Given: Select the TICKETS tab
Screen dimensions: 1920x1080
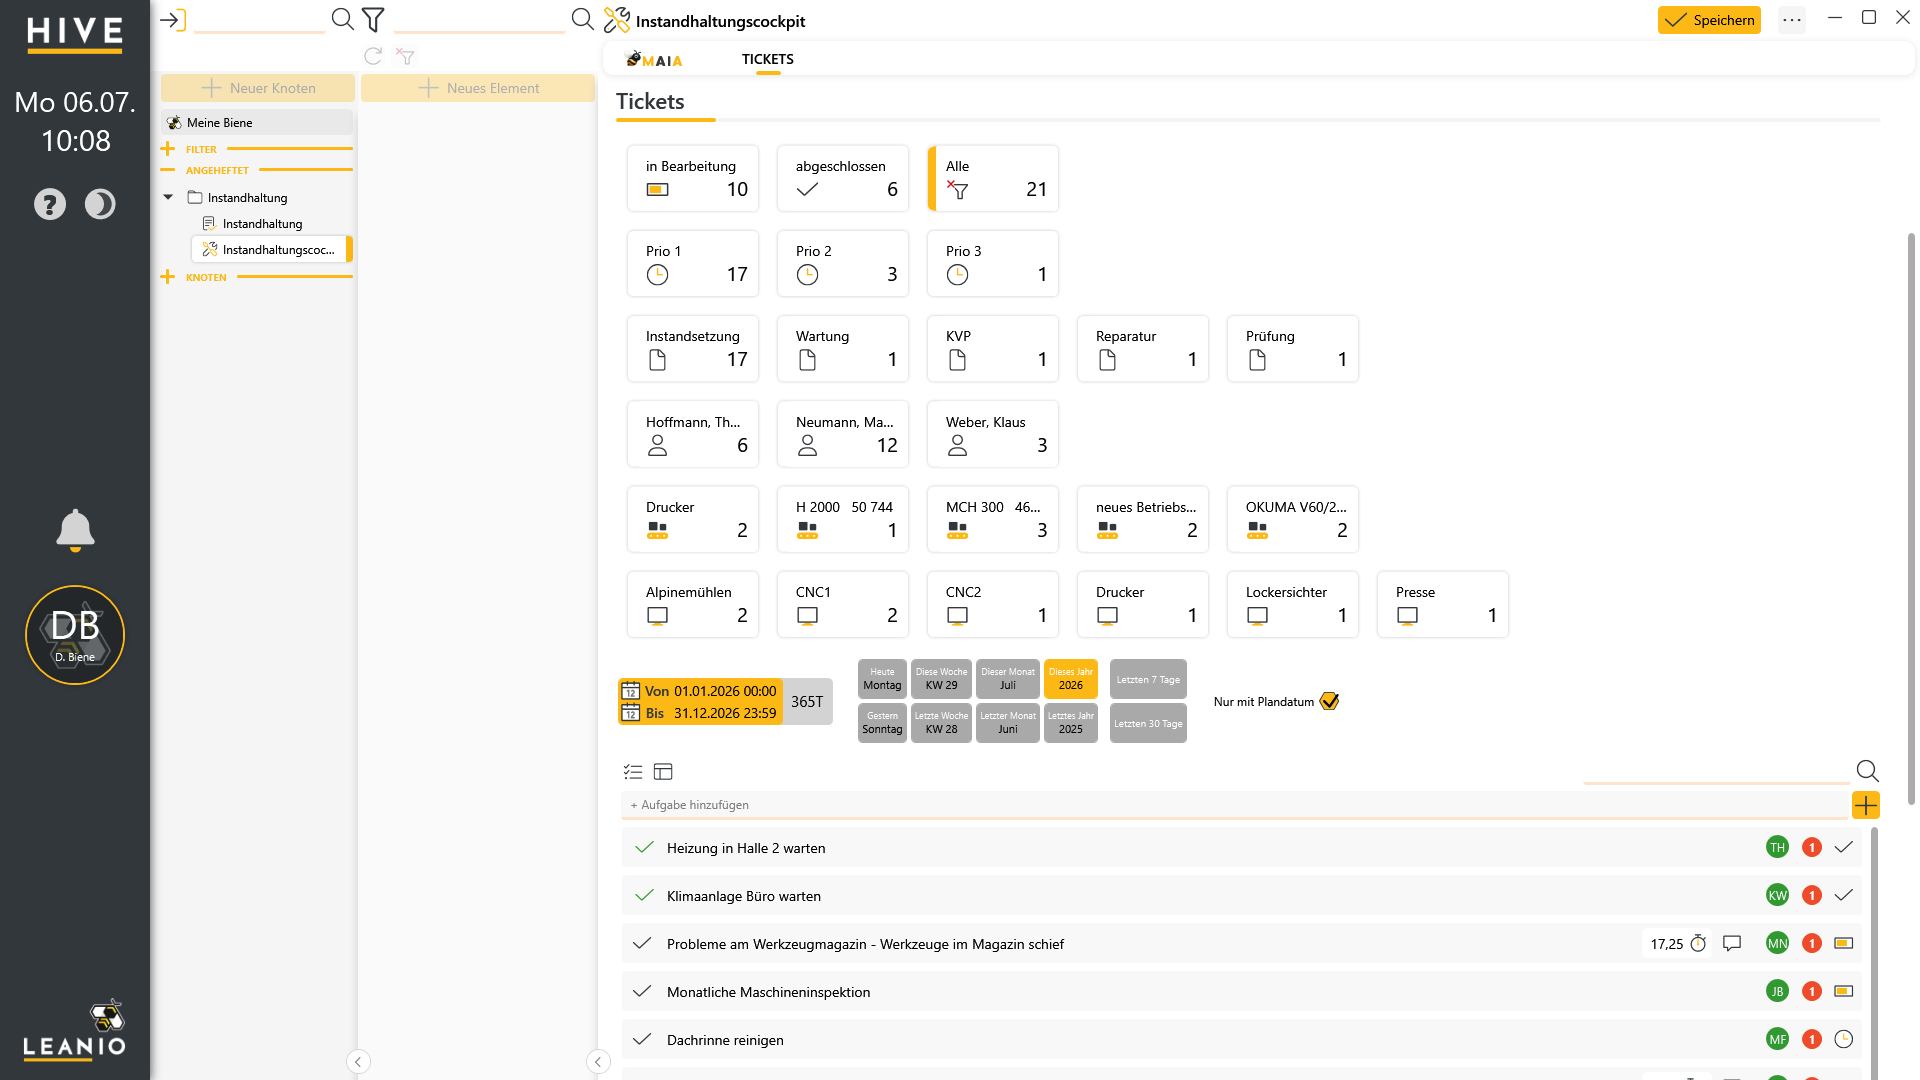Looking at the screenshot, I should 768,59.
